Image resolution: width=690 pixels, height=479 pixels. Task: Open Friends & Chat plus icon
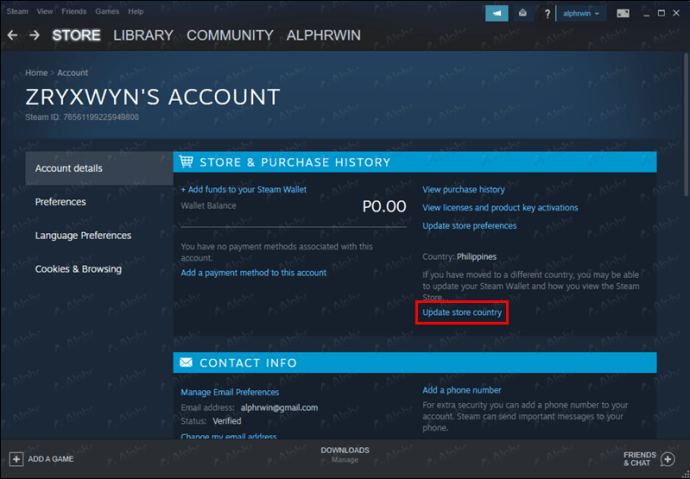click(x=668, y=459)
